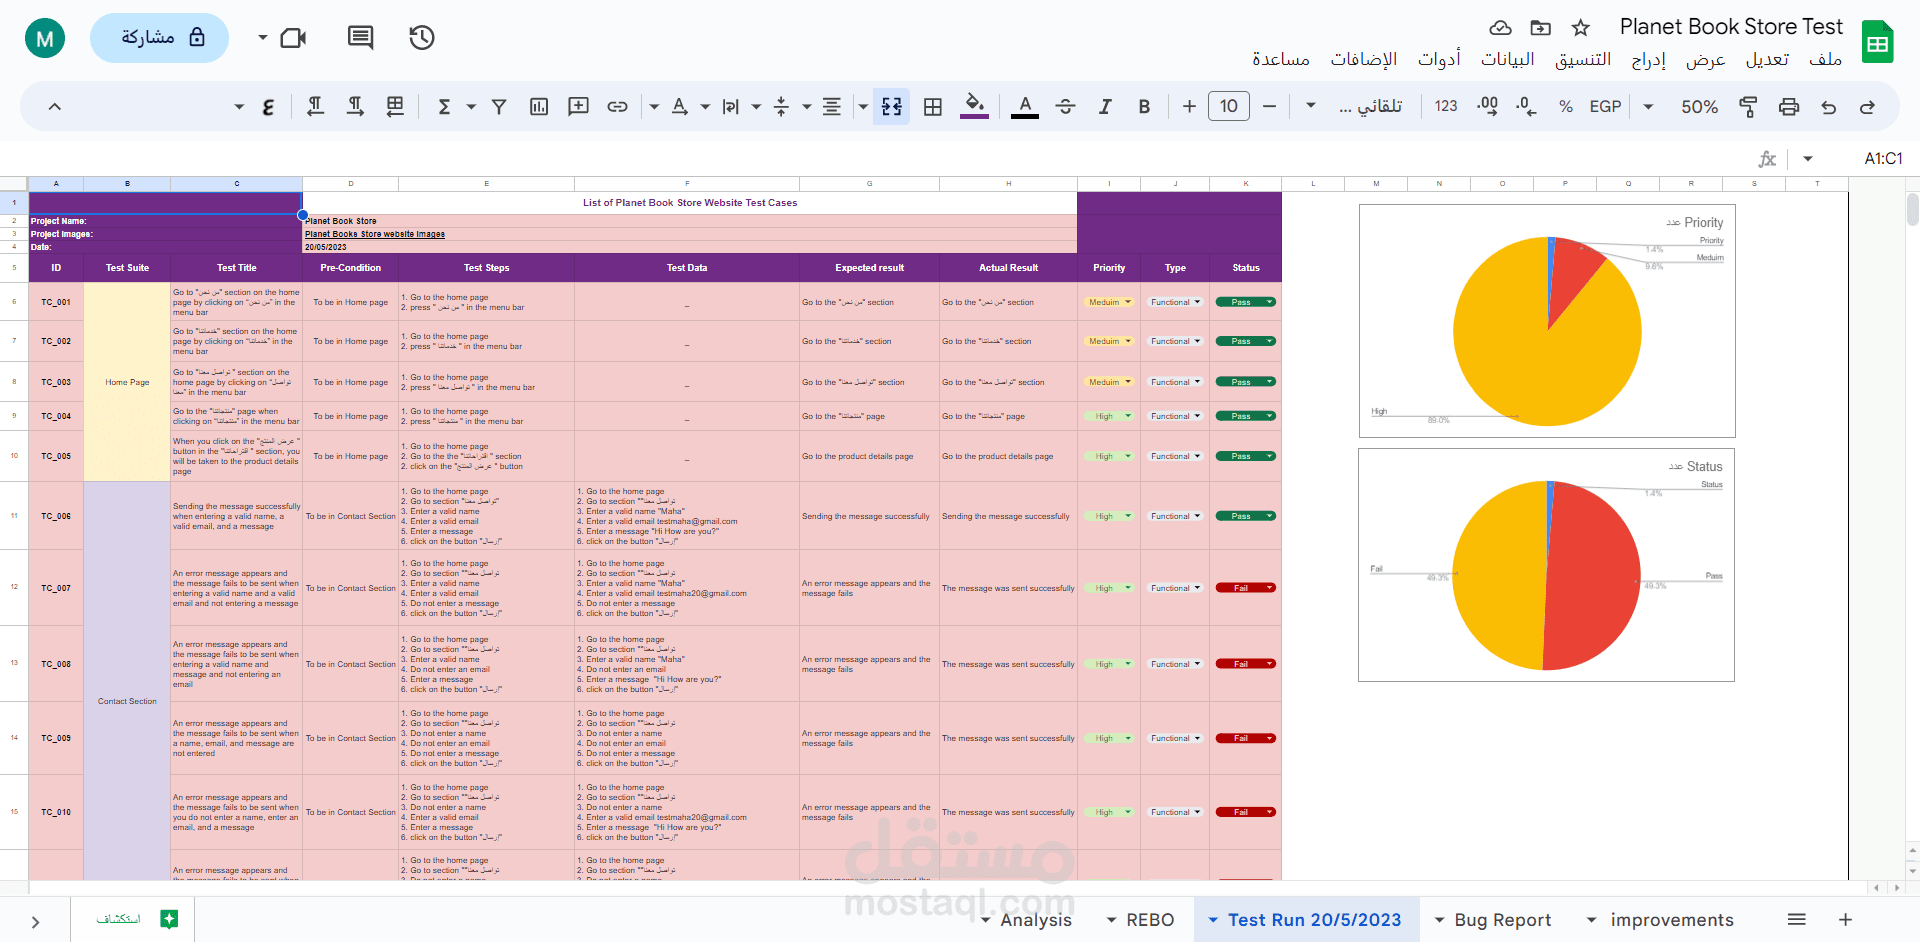This screenshot has width=1920, height=942.
Task: Start a Meet call from the camera icon
Action: (x=294, y=38)
